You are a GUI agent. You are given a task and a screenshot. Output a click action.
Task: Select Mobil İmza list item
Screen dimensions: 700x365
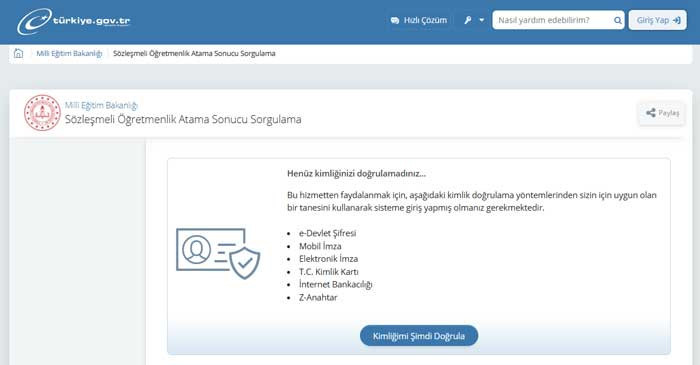[320, 246]
